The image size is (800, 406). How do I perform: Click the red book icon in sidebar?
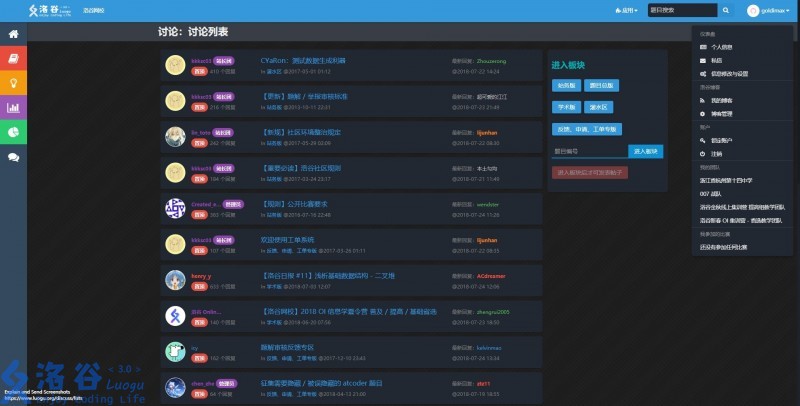(14, 59)
